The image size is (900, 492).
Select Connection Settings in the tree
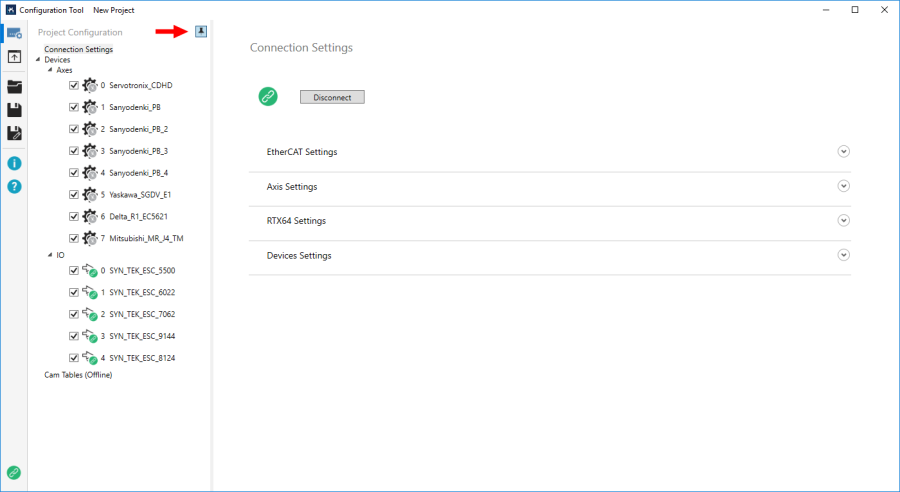(79, 49)
